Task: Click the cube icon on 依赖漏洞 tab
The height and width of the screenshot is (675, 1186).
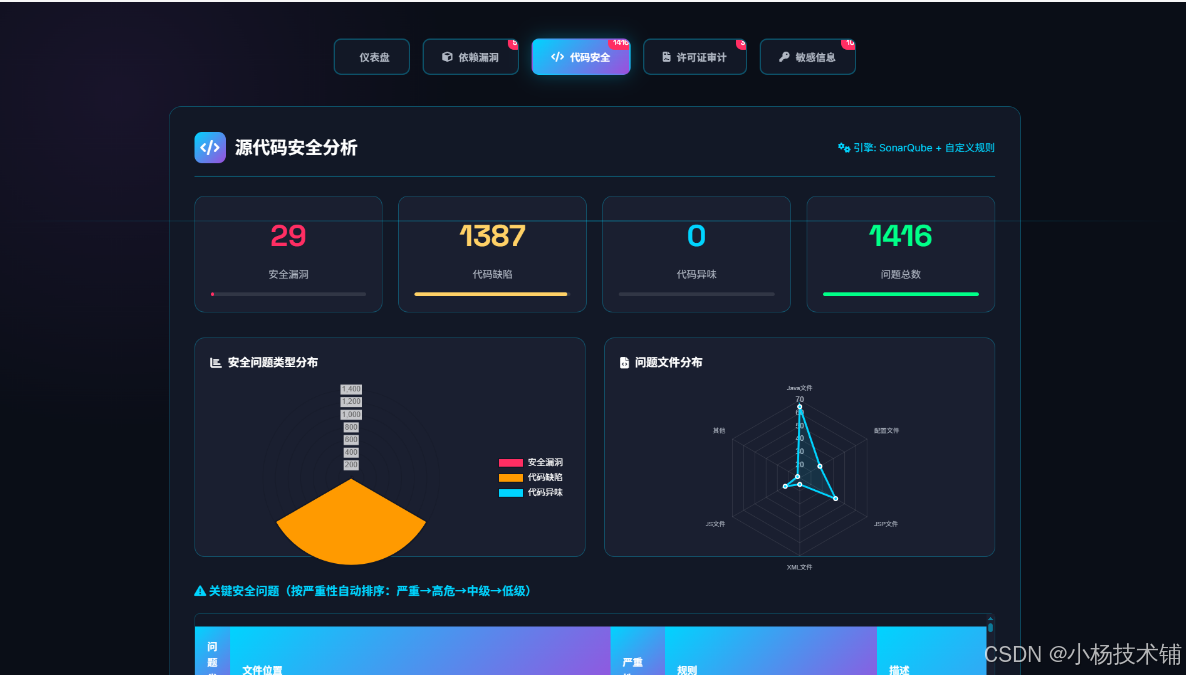Action: (x=447, y=57)
